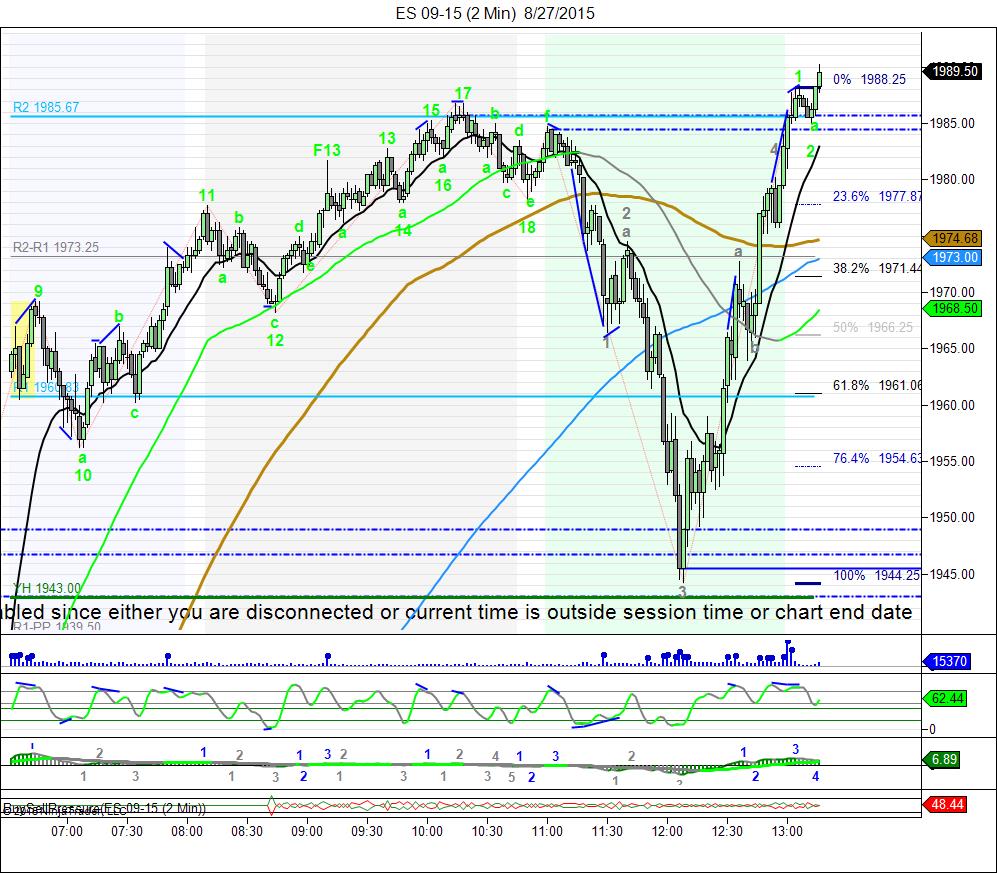The width and height of the screenshot is (997, 873).
Task: Click the 09:00 time axis label
Action: coord(307,831)
